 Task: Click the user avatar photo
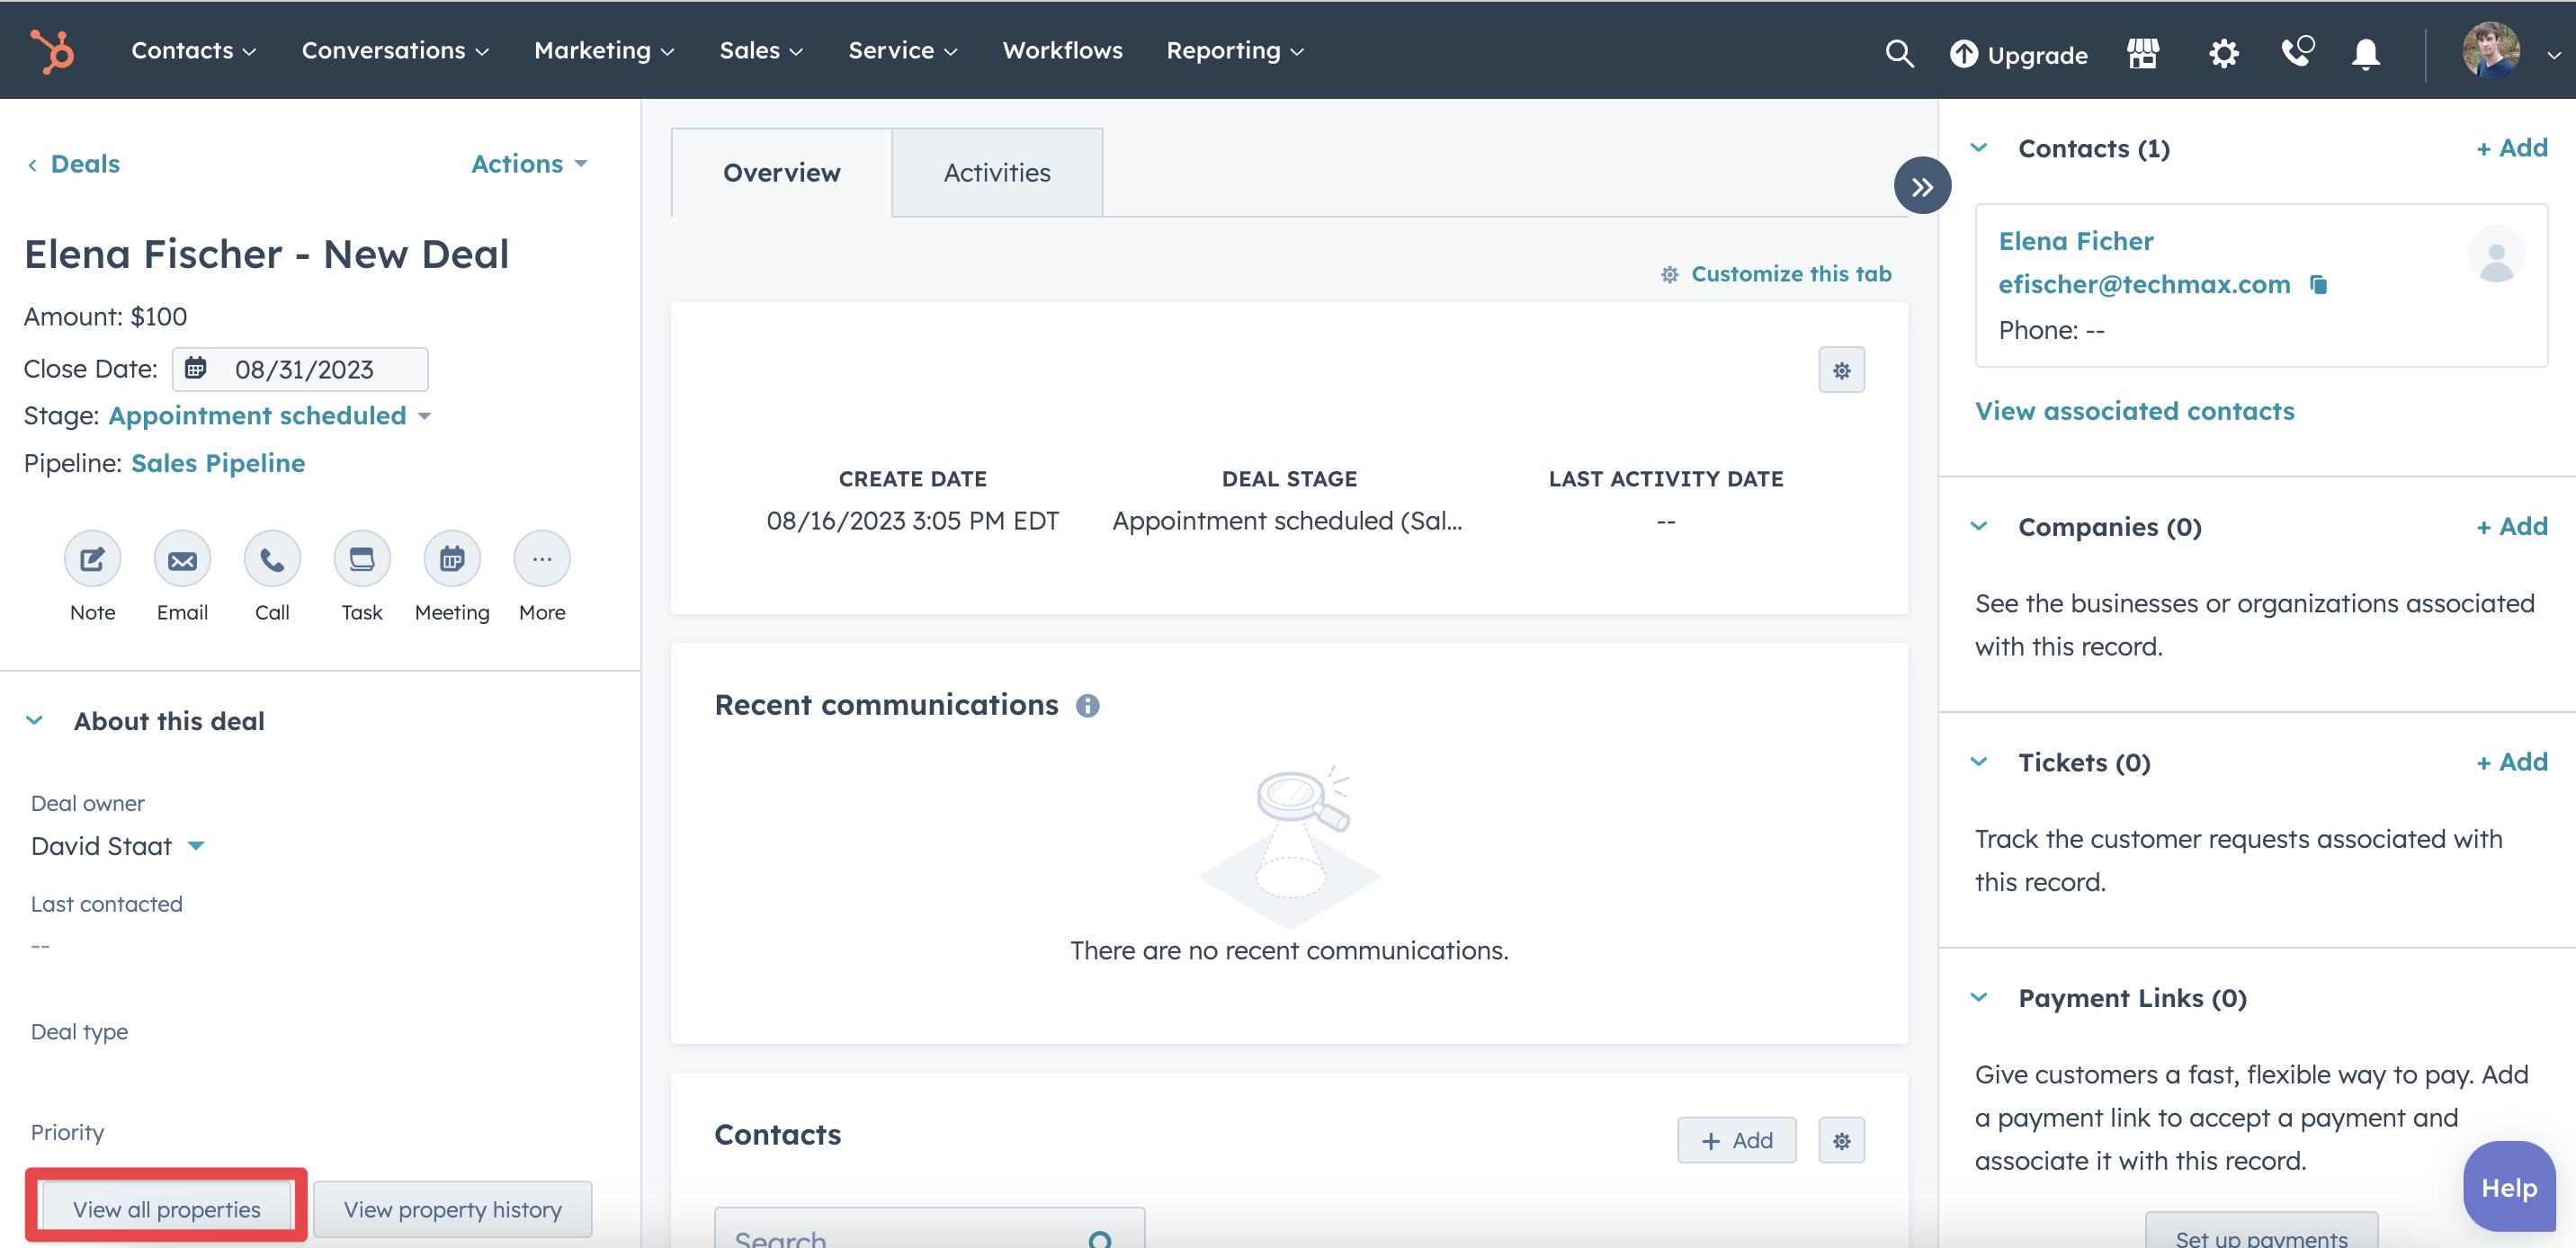2490,50
